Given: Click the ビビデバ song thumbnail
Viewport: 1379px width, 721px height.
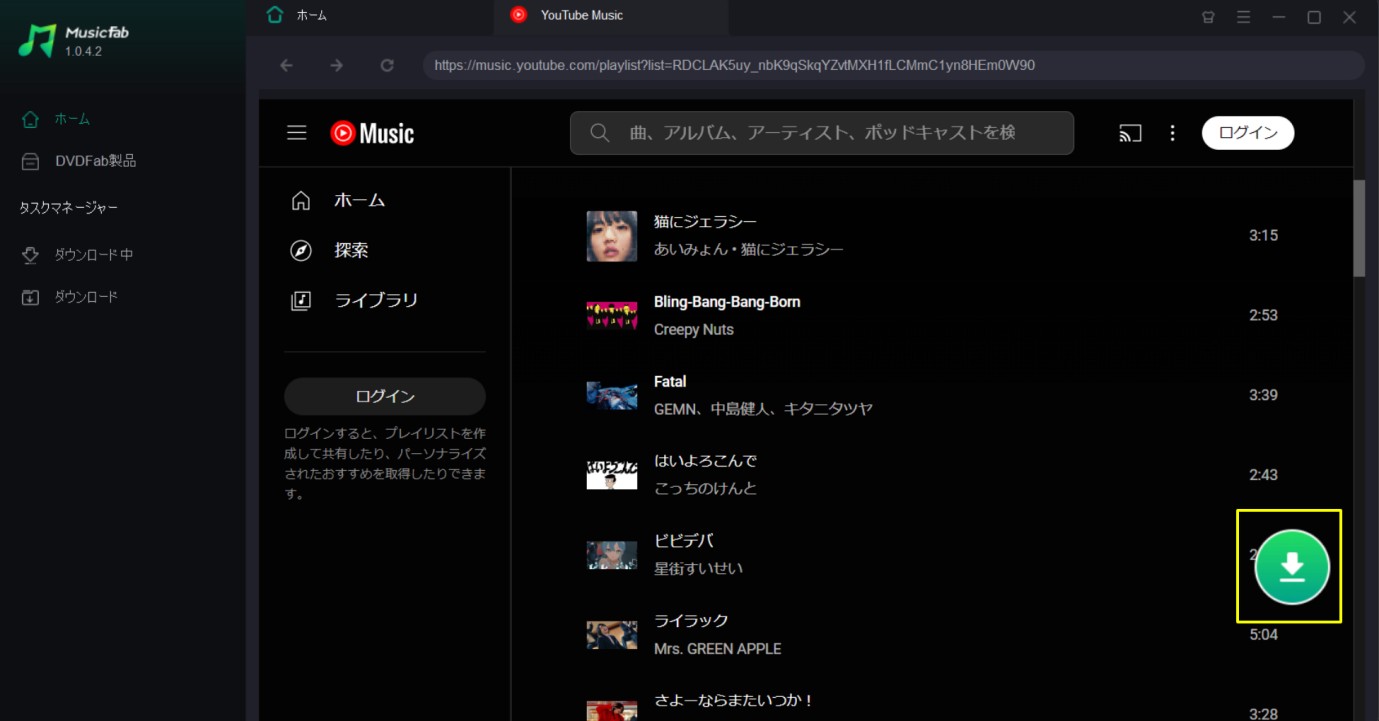Looking at the screenshot, I should coord(612,555).
